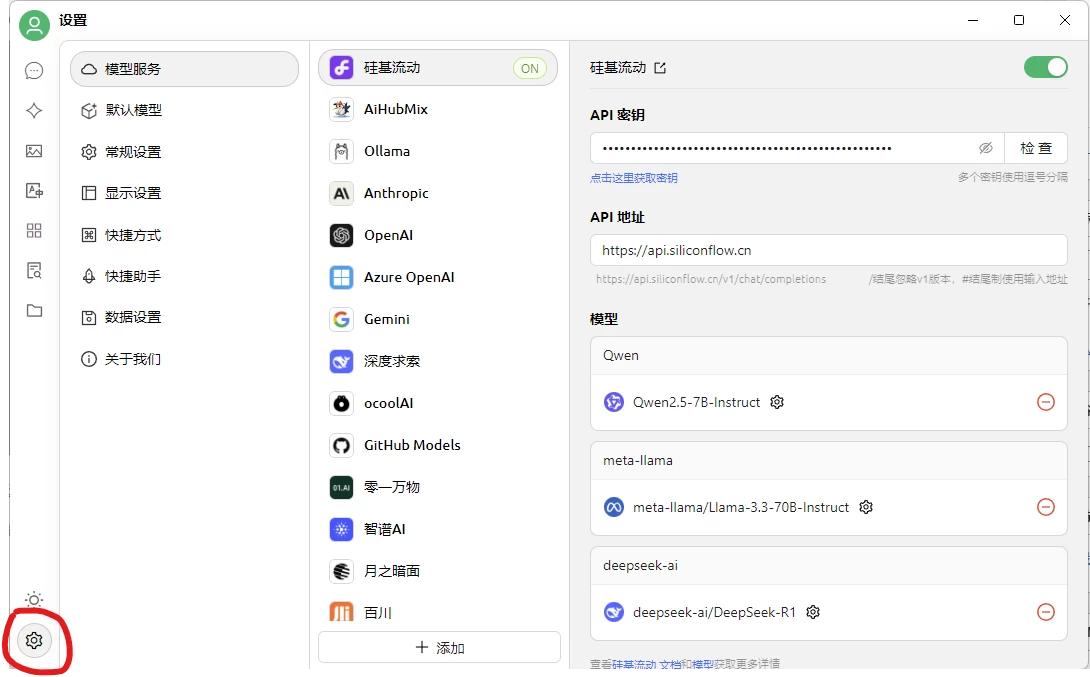Select Anthropic from the provider list
The height and width of the screenshot is (677, 1090).
396,193
